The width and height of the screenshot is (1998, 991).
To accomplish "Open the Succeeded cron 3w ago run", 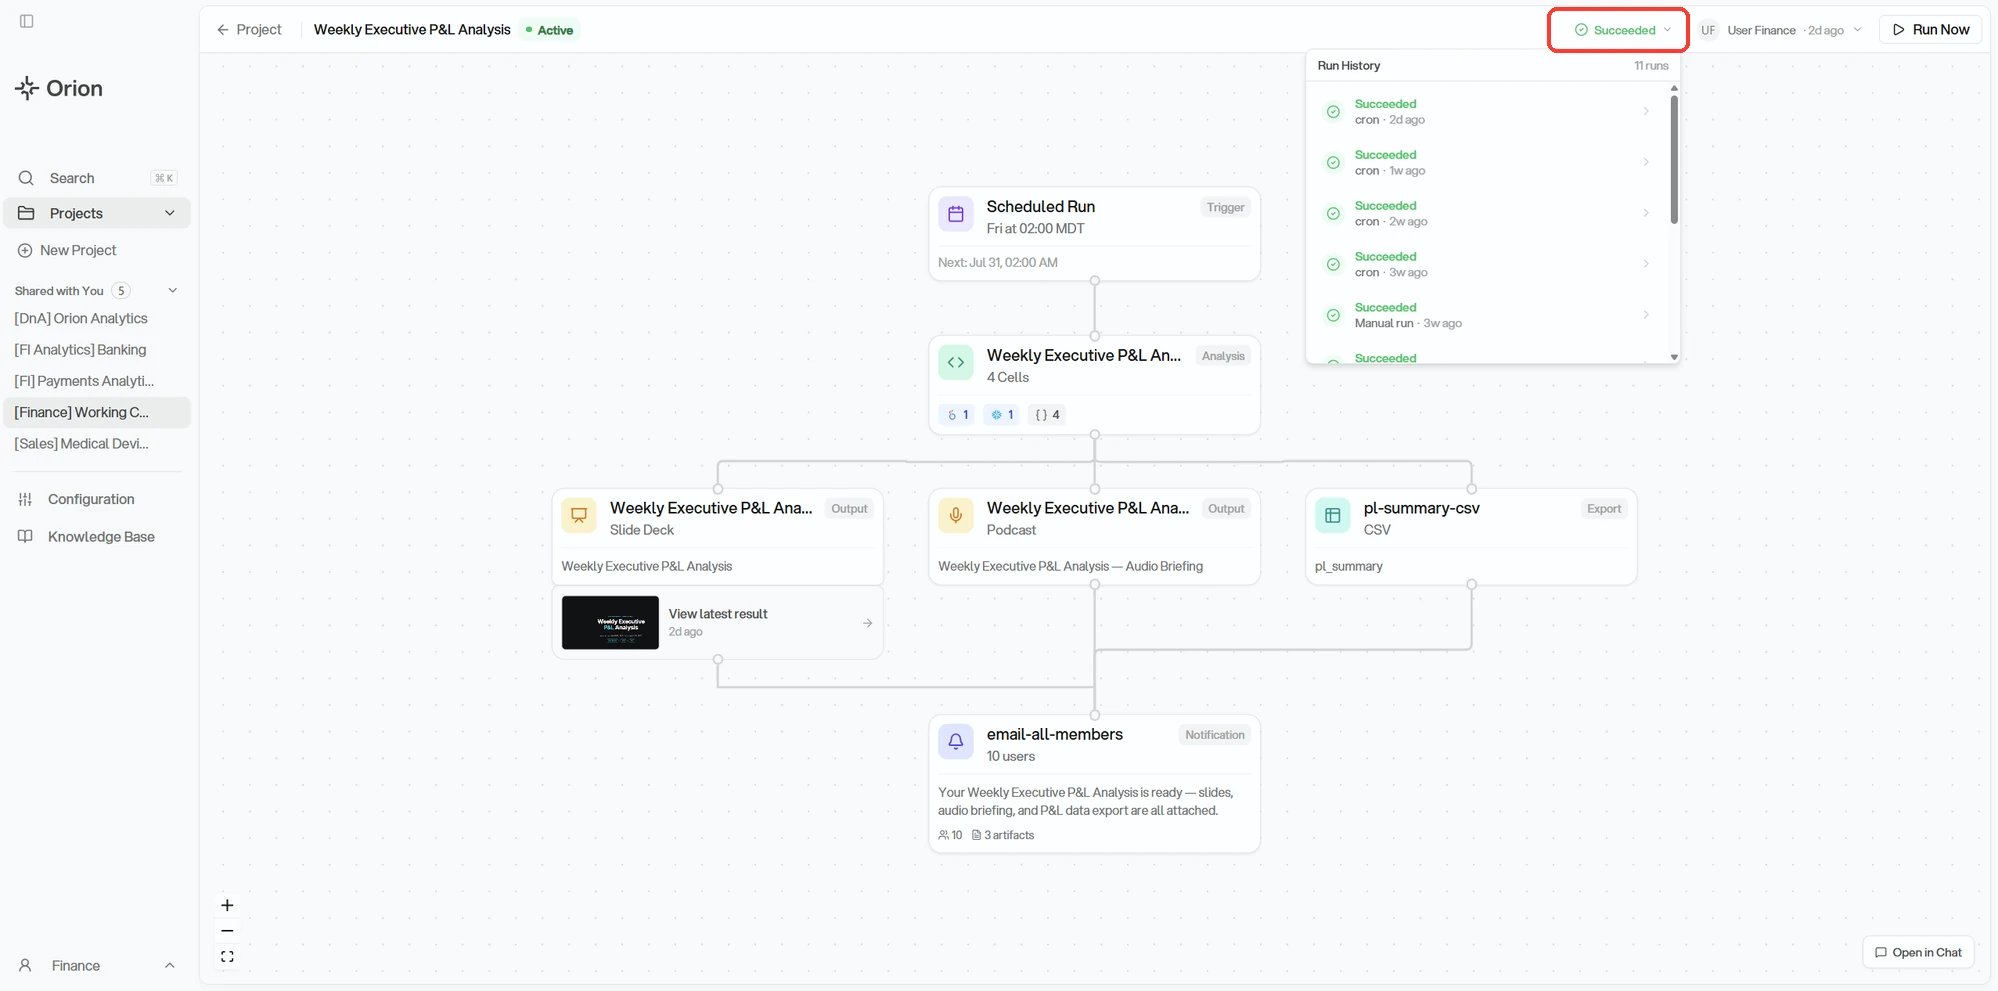I will click(x=1488, y=264).
